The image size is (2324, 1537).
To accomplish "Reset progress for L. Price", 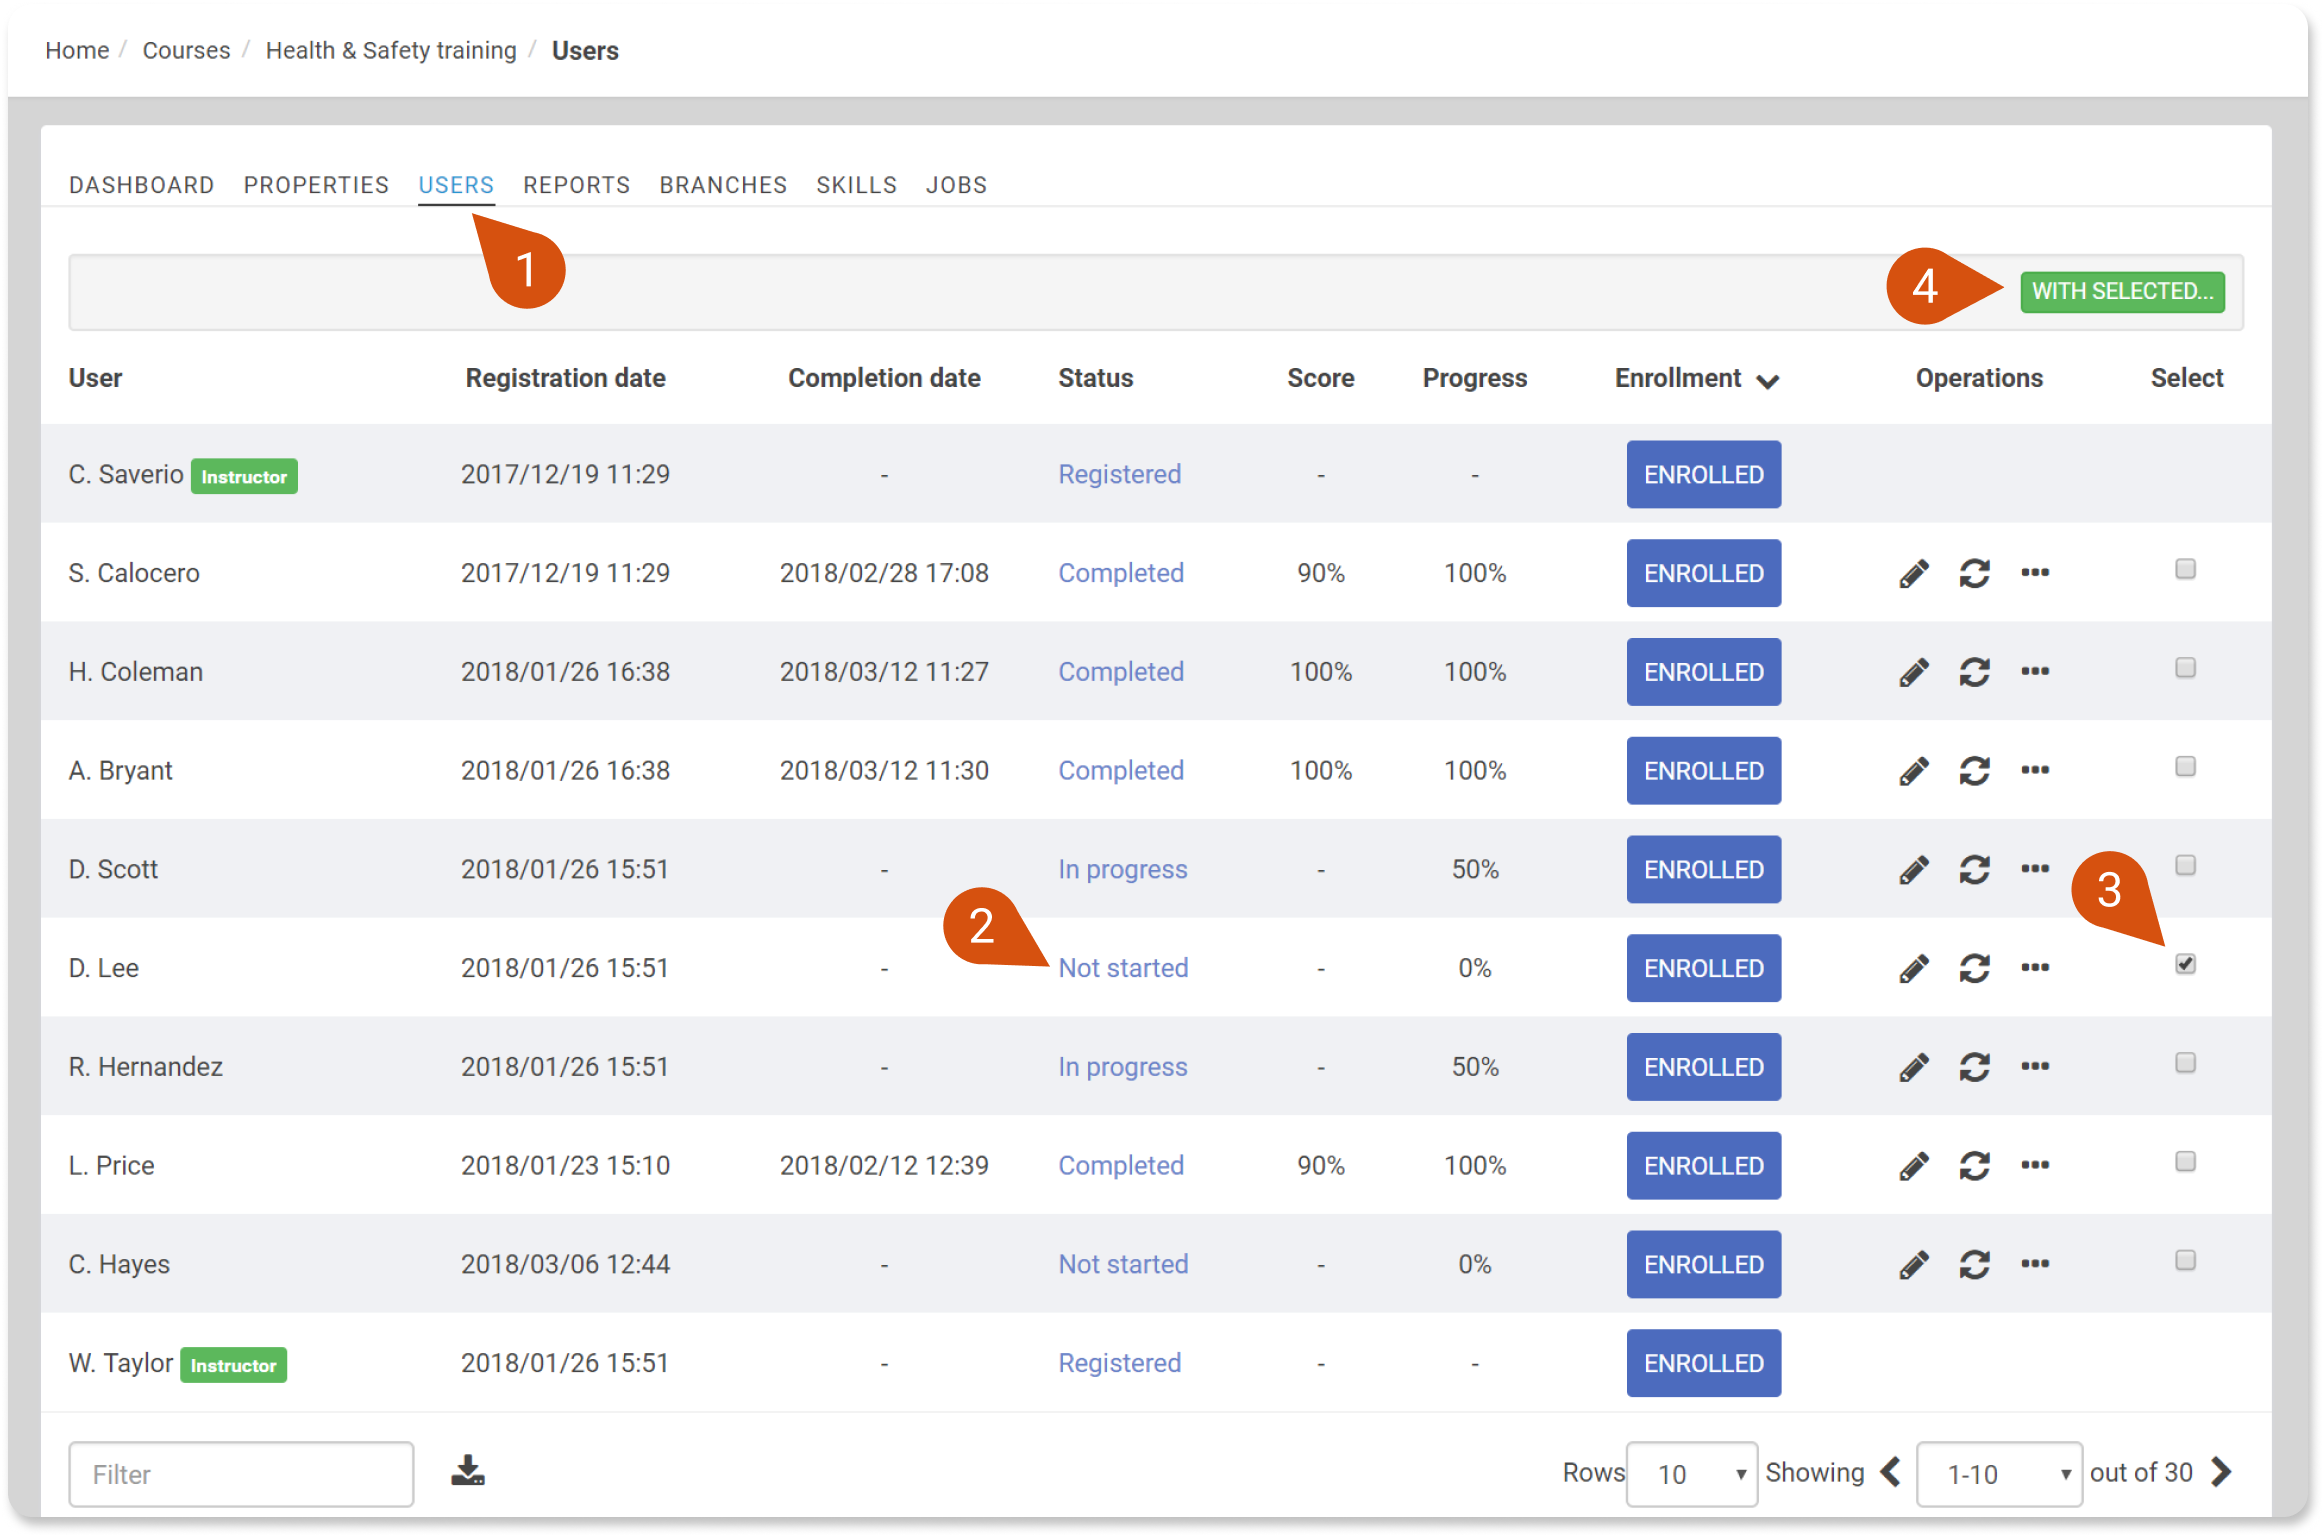I will click(x=1974, y=1166).
